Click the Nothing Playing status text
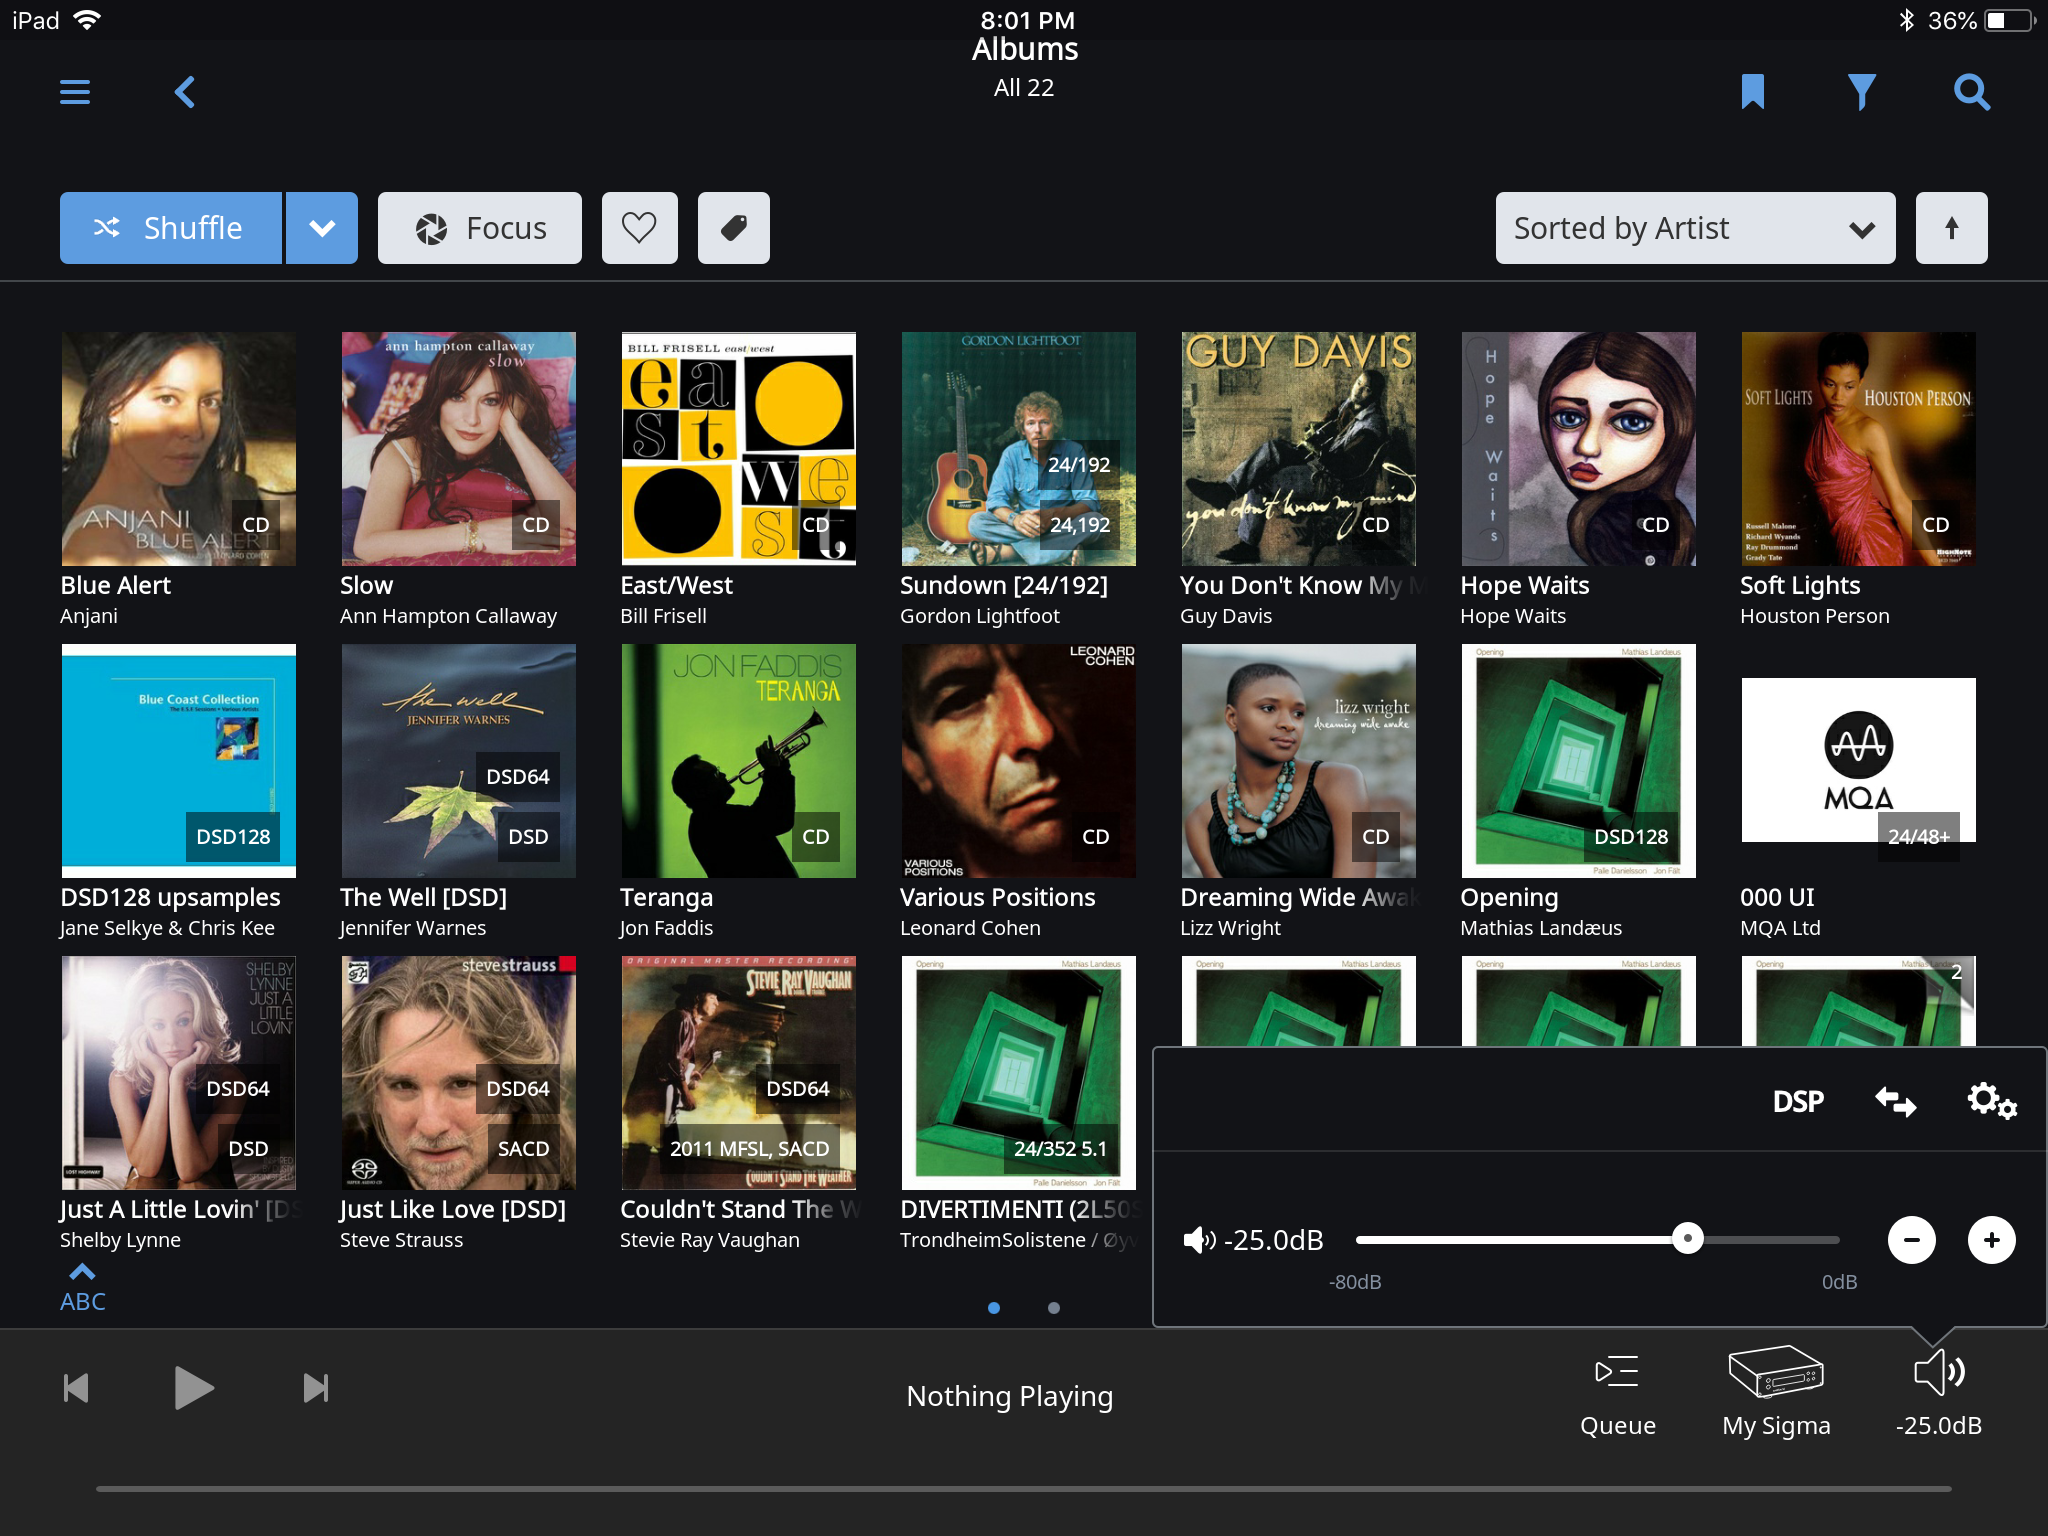 tap(1010, 1396)
